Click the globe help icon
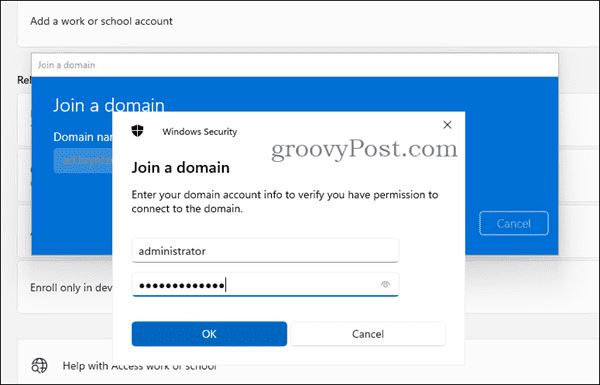 point(39,365)
